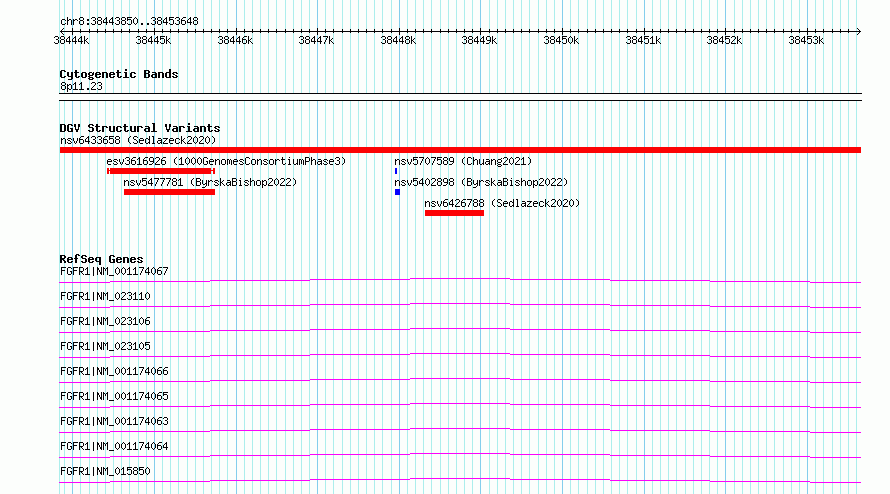Click the 38452k ruler position

point(724,40)
